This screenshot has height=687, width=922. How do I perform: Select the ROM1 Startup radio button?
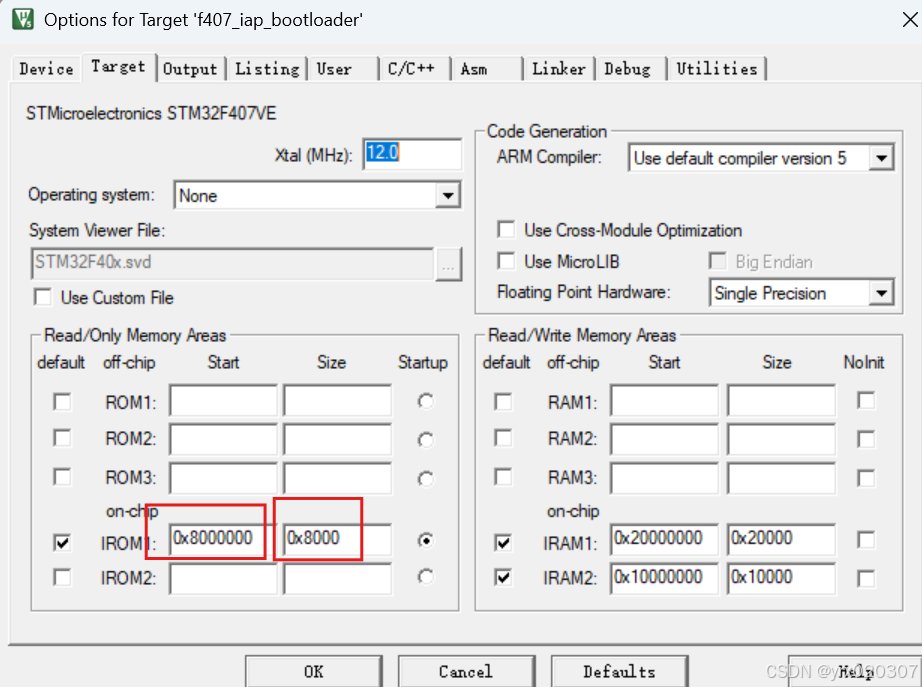[x=426, y=401]
